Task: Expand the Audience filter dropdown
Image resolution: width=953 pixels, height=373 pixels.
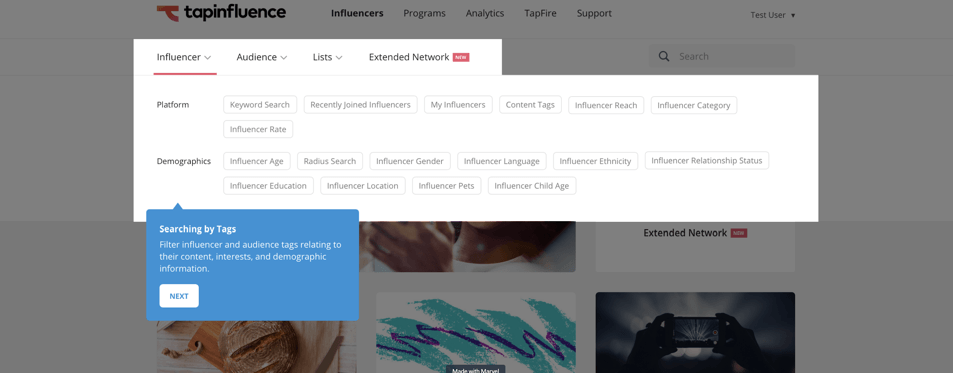Action: tap(262, 57)
